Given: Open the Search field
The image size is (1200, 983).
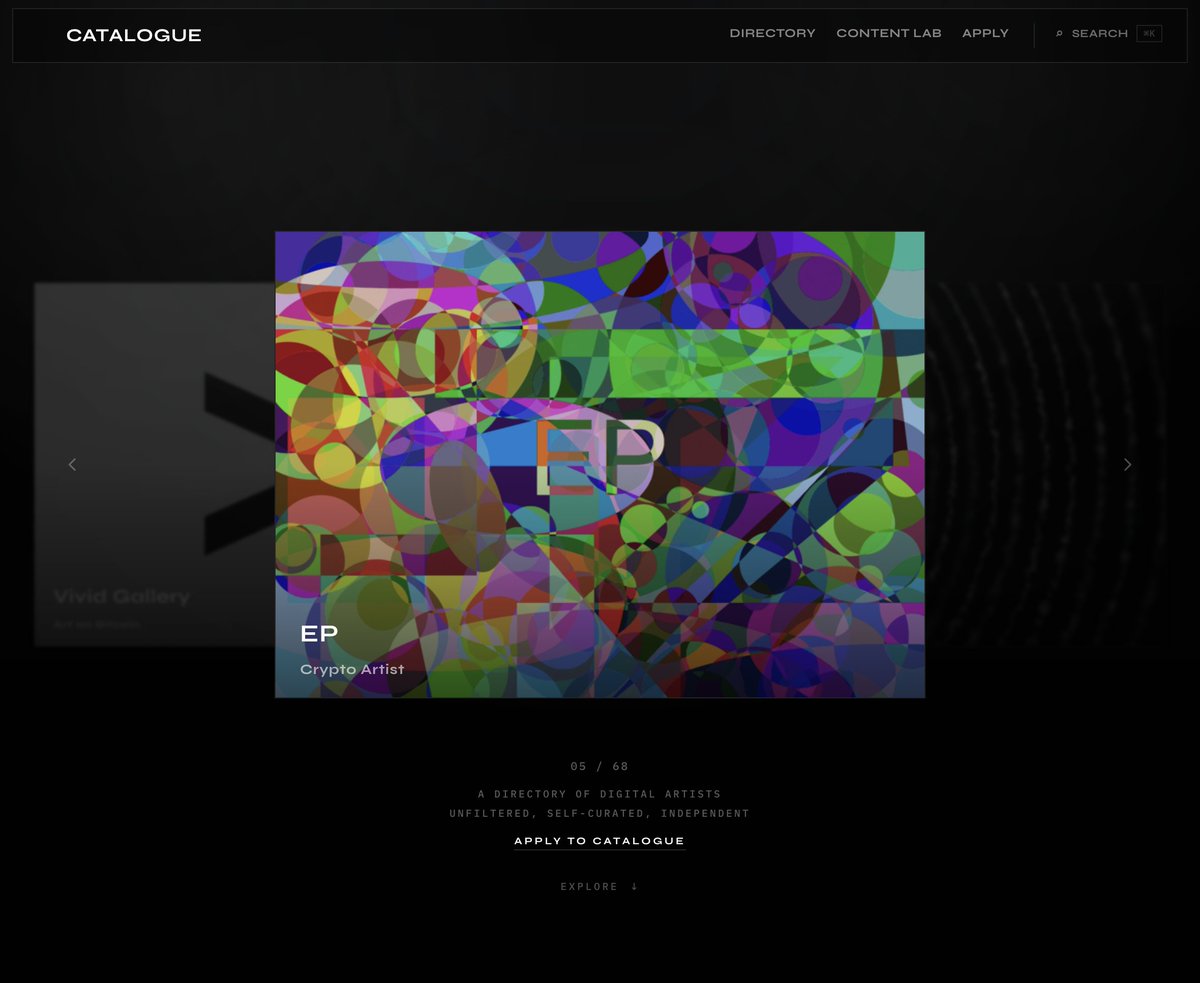Looking at the screenshot, I should click(x=1108, y=34).
